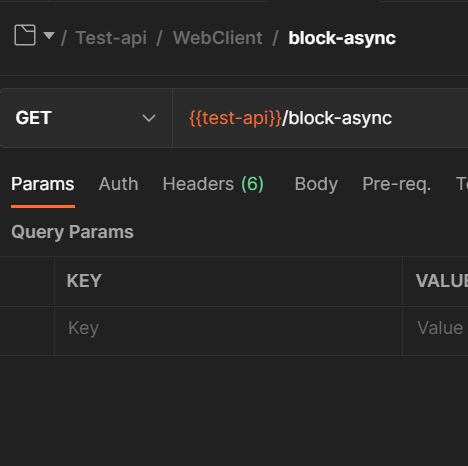Focus the Key placeholder input field
The width and height of the screenshot is (468, 466).
click(228, 331)
